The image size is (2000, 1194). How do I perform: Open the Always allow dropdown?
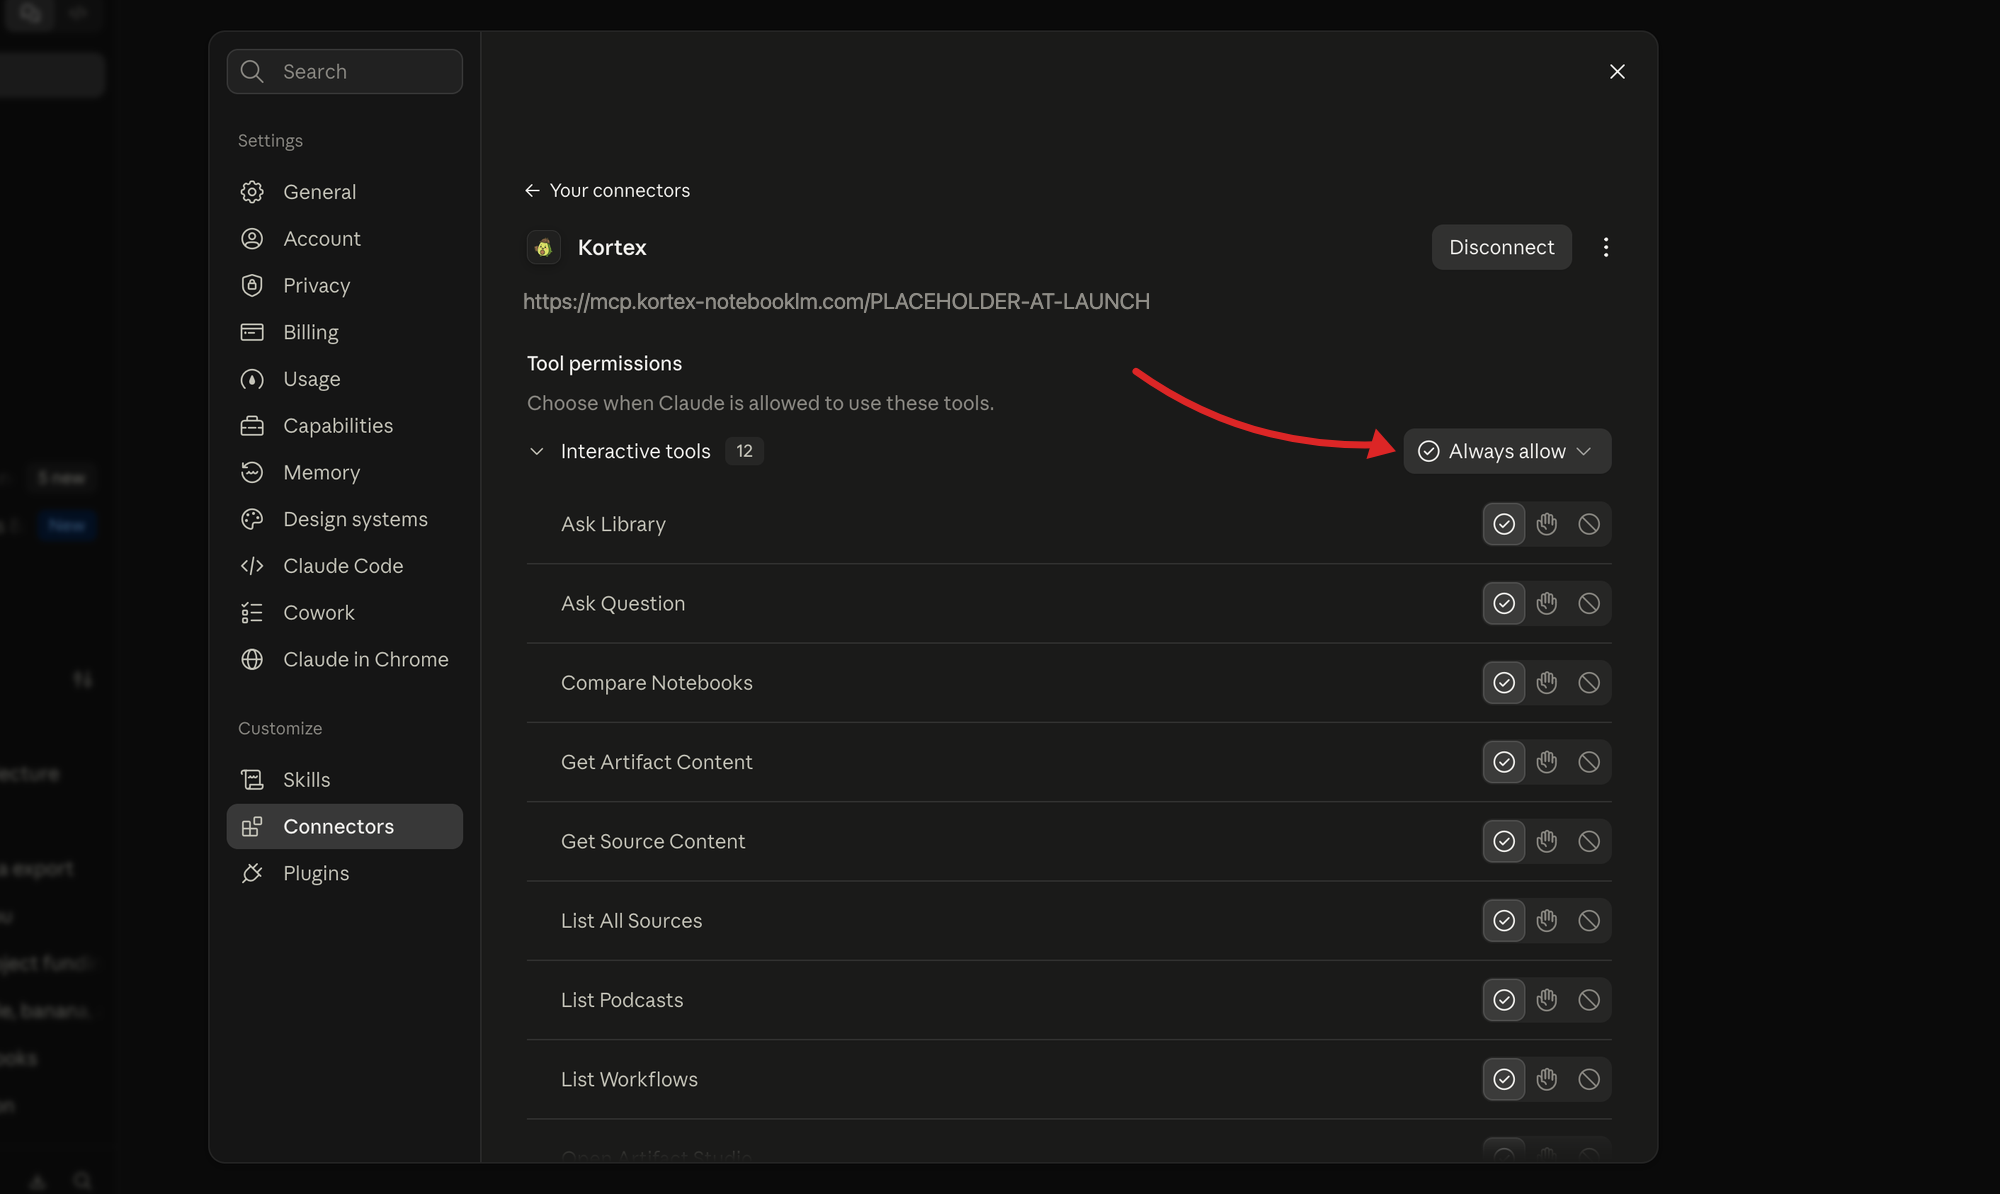(1507, 451)
